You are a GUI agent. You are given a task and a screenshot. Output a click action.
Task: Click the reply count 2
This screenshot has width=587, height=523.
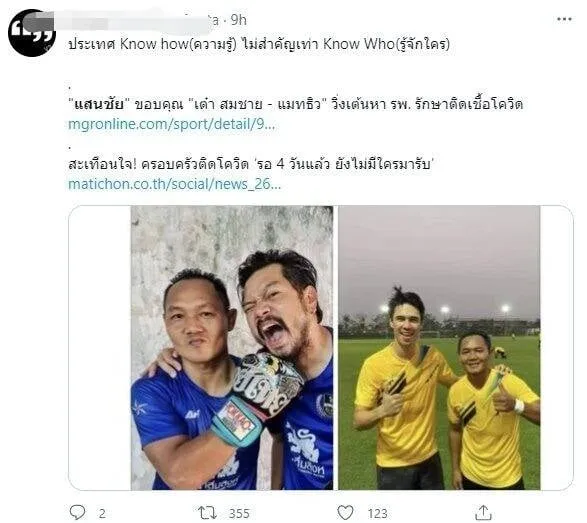(x=102, y=513)
